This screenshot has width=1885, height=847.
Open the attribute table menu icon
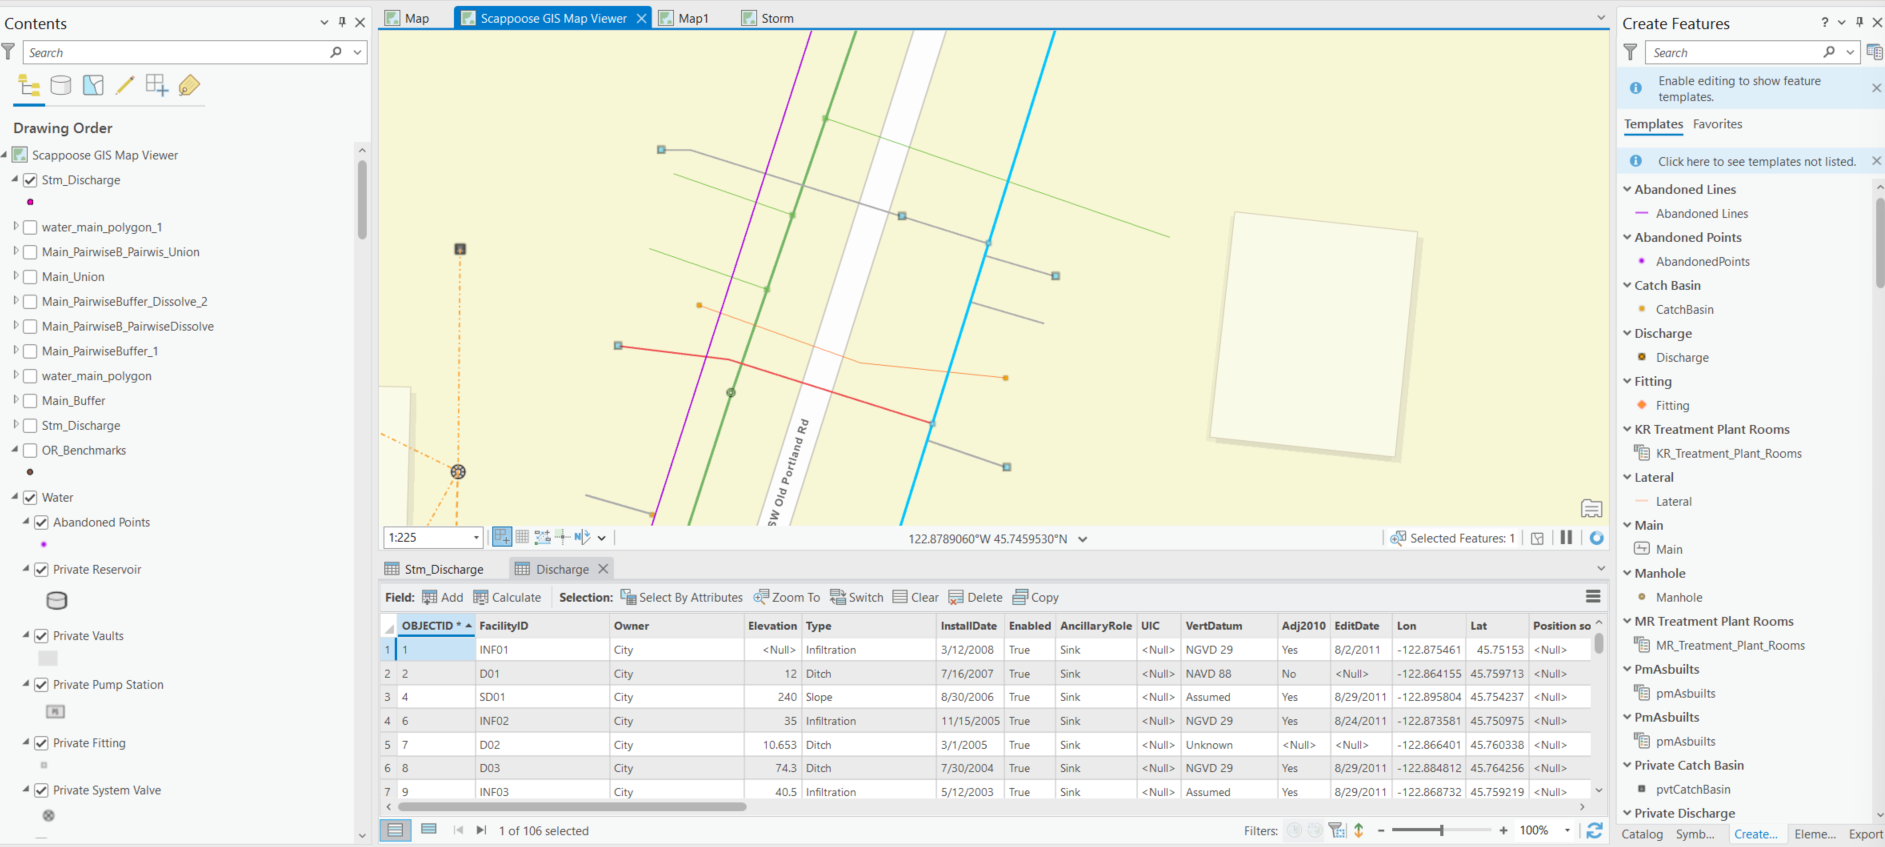1593,597
